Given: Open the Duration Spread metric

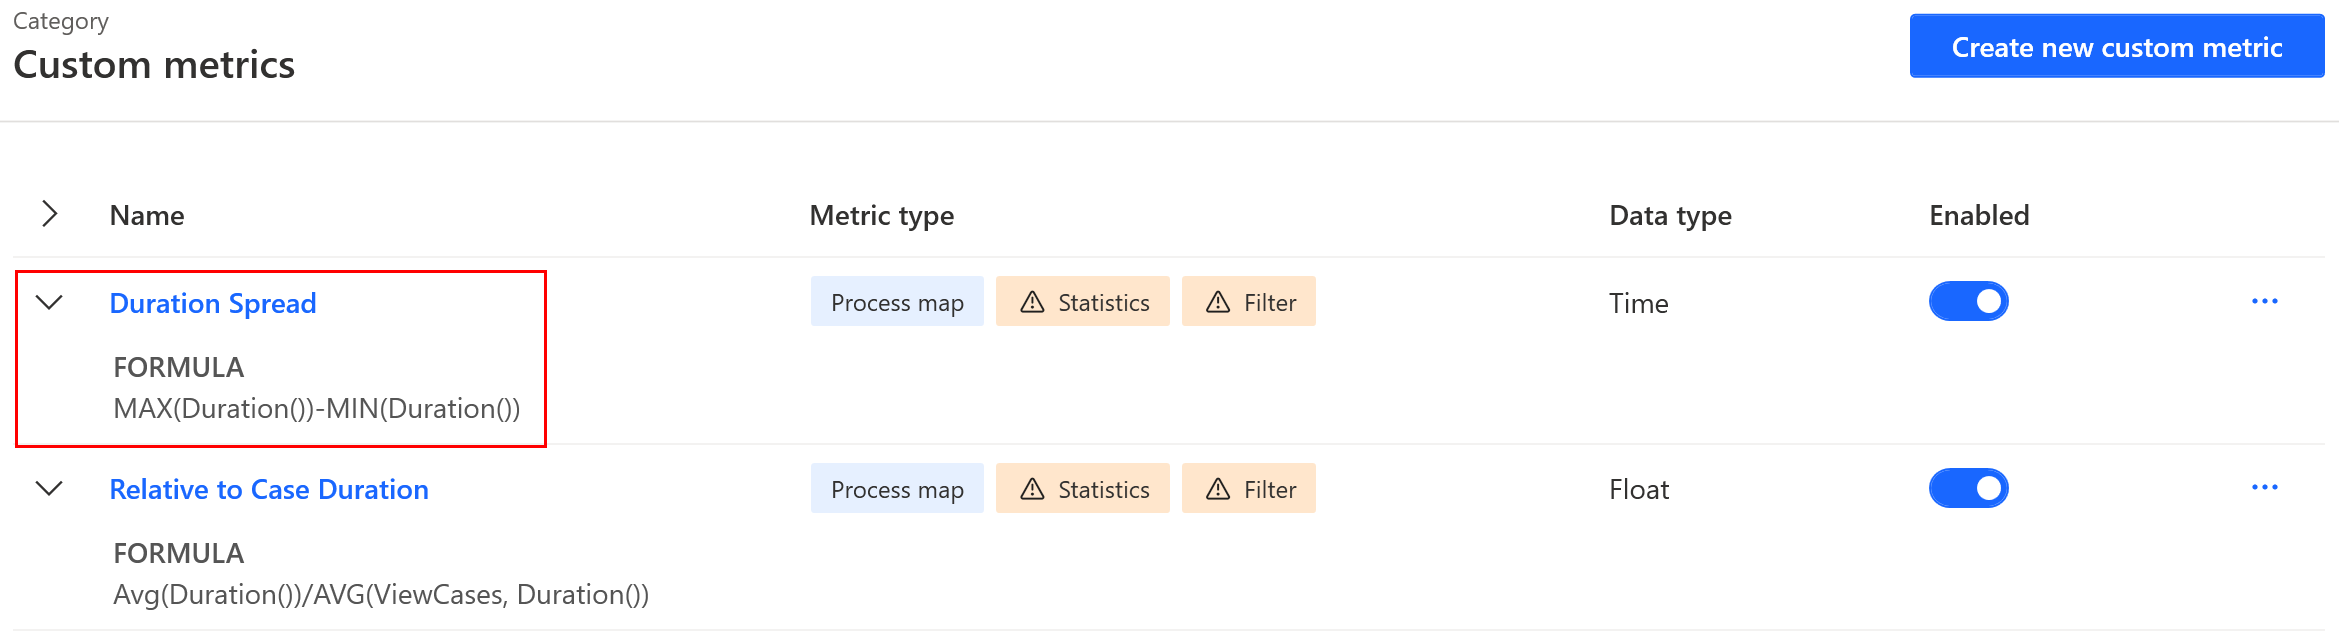Looking at the screenshot, I should tap(212, 303).
